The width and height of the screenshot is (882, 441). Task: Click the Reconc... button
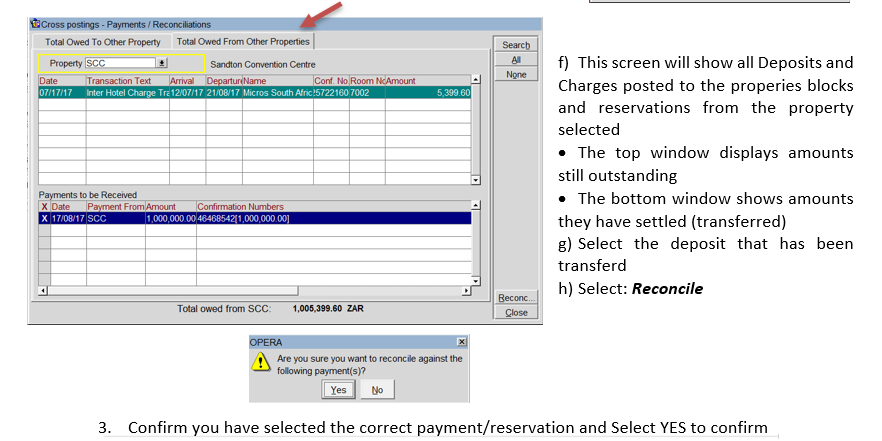(x=516, y=298)
